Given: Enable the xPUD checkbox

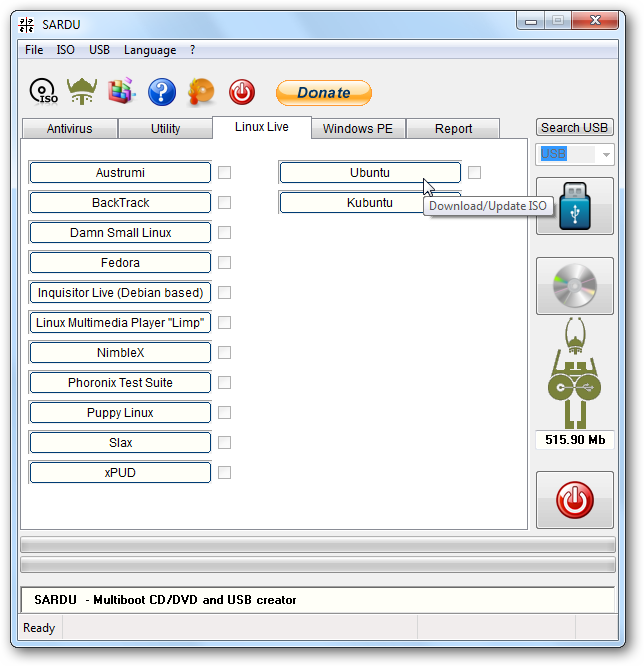Looking at the screenshot, I should point(224,473).
